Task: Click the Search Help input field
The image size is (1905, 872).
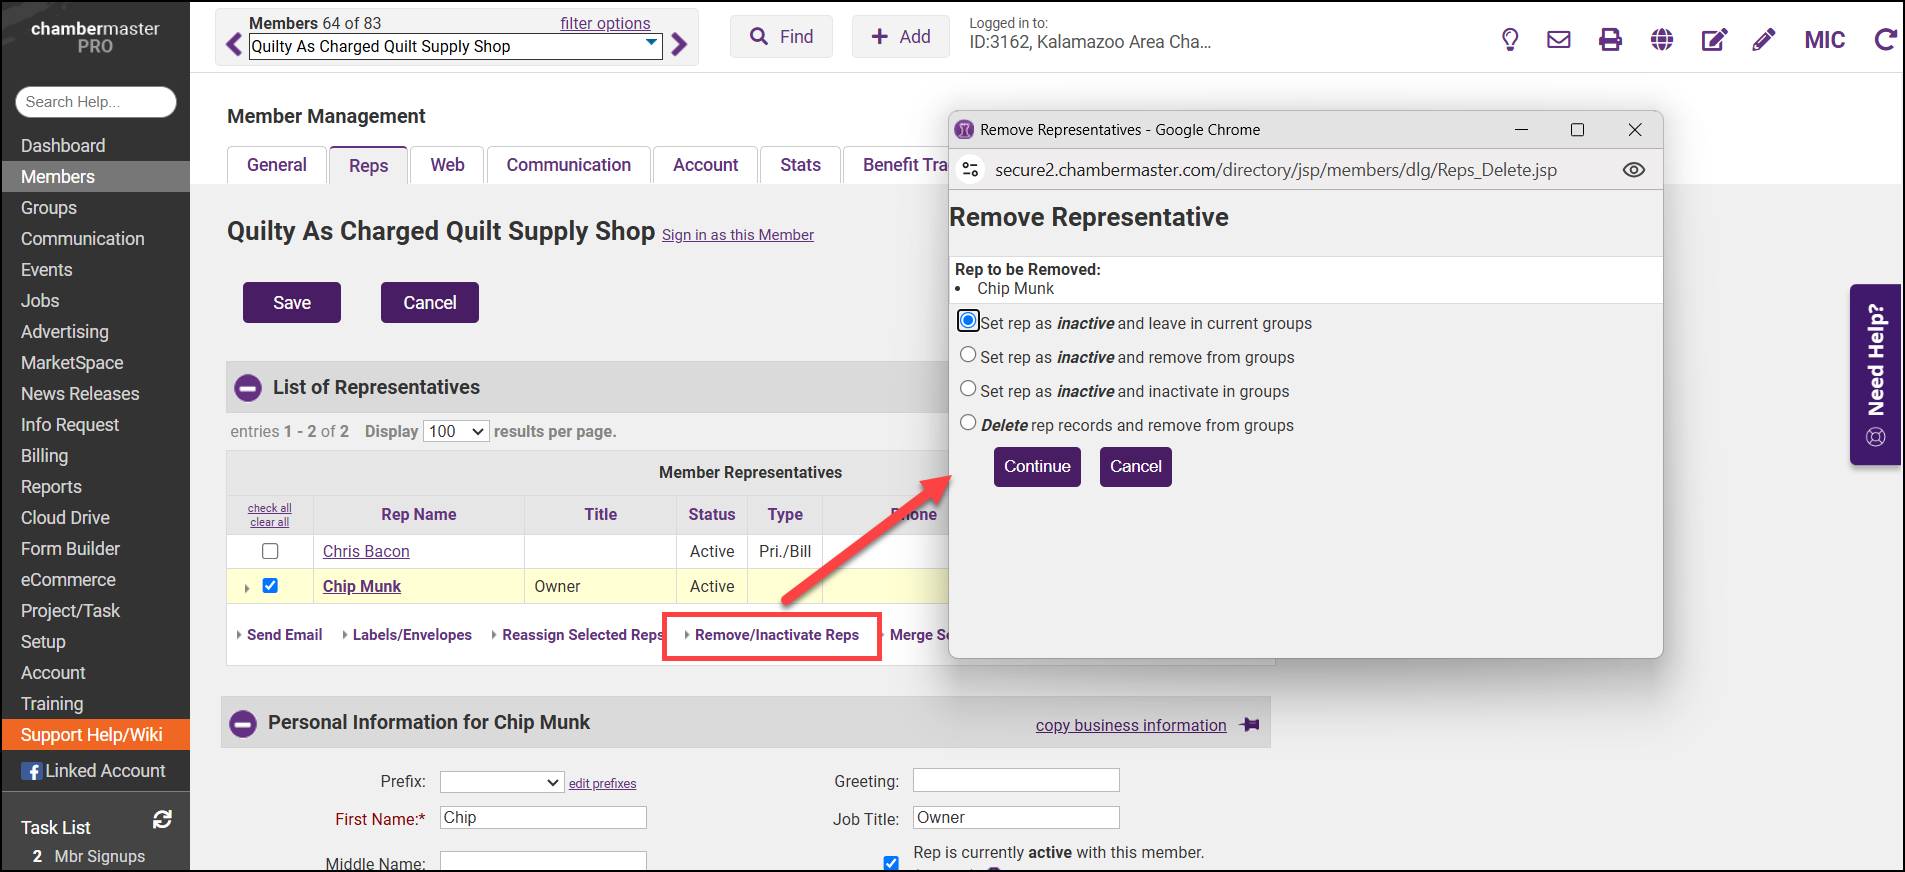Action: click(96, 102)
